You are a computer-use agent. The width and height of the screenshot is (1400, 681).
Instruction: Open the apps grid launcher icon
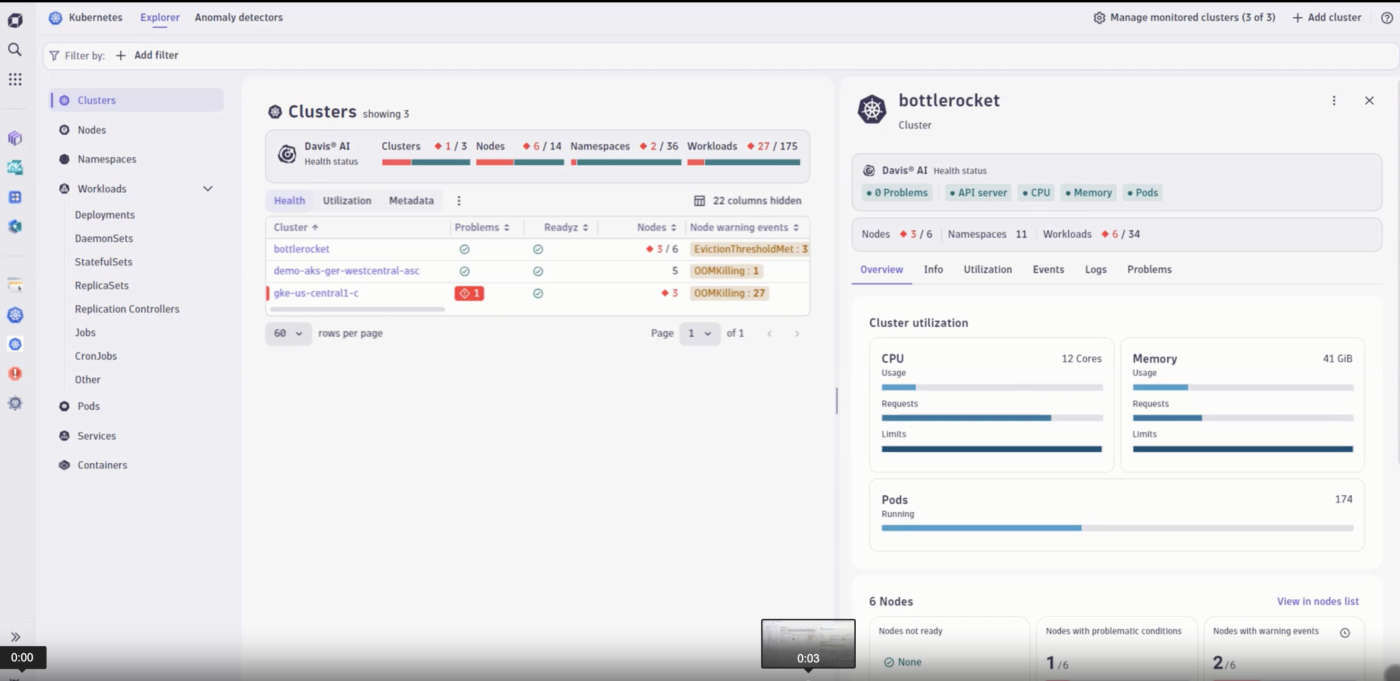15,79
